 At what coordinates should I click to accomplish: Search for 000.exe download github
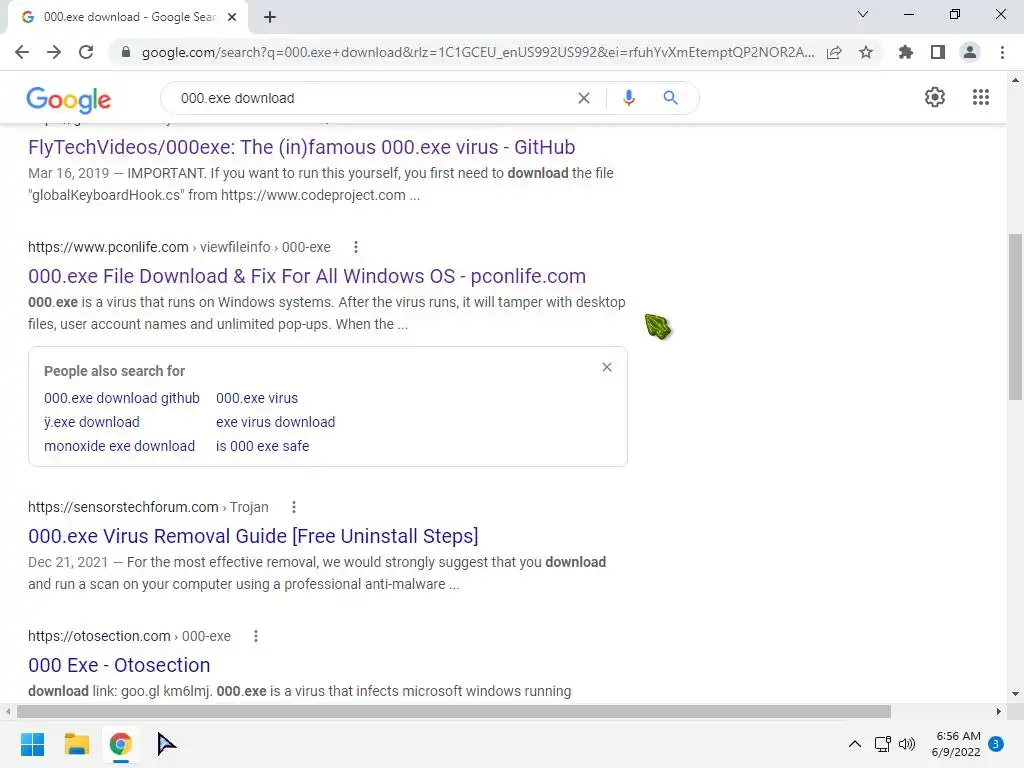(x=121, y=398)
